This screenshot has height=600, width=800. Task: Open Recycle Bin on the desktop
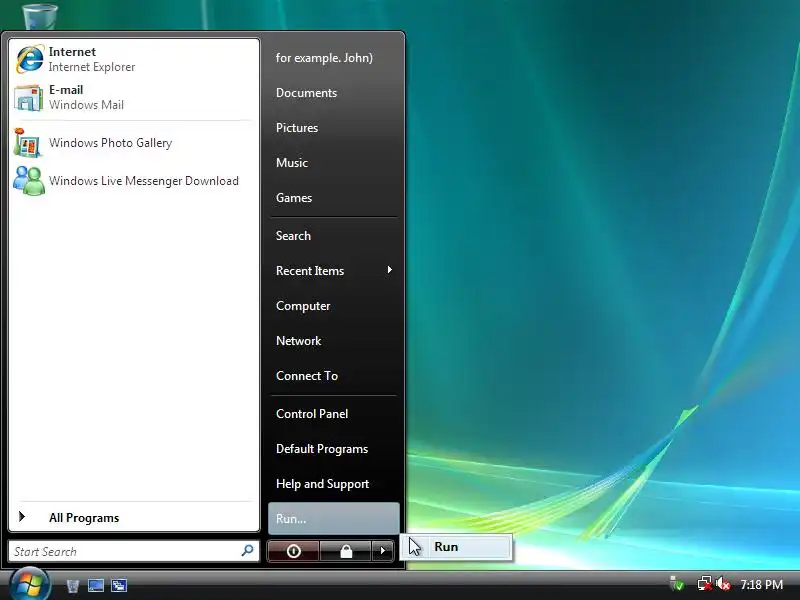coord(40,15)
